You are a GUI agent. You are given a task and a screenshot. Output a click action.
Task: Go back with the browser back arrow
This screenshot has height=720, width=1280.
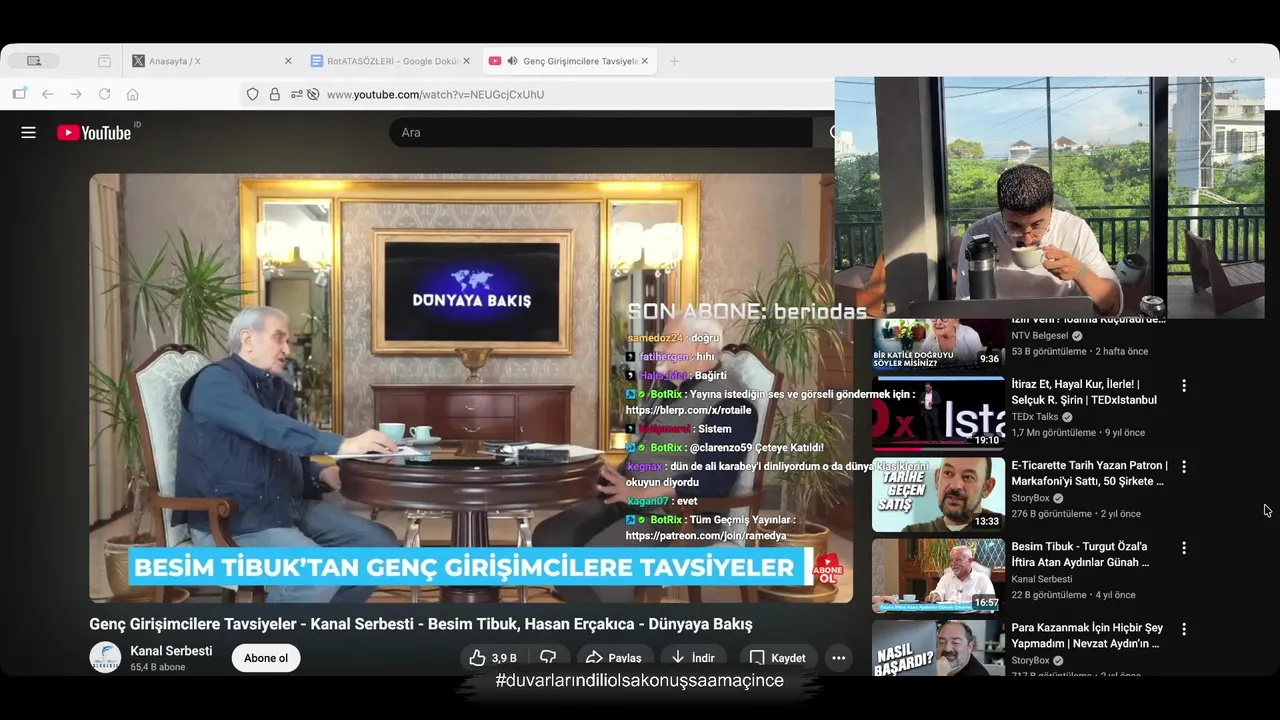[47, 94]
